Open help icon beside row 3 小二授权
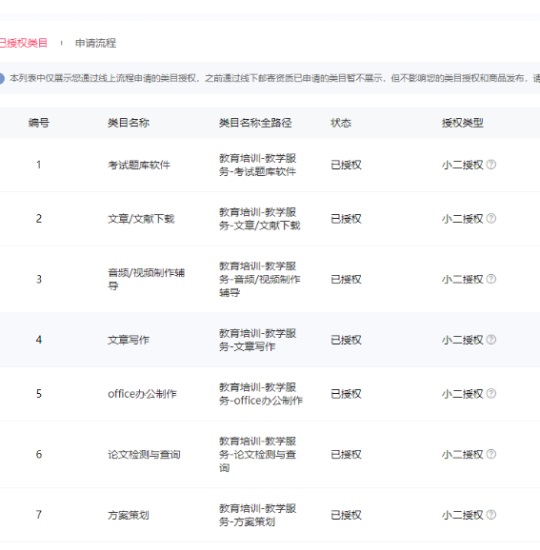 pyautogui.click(x=492, y=279)
